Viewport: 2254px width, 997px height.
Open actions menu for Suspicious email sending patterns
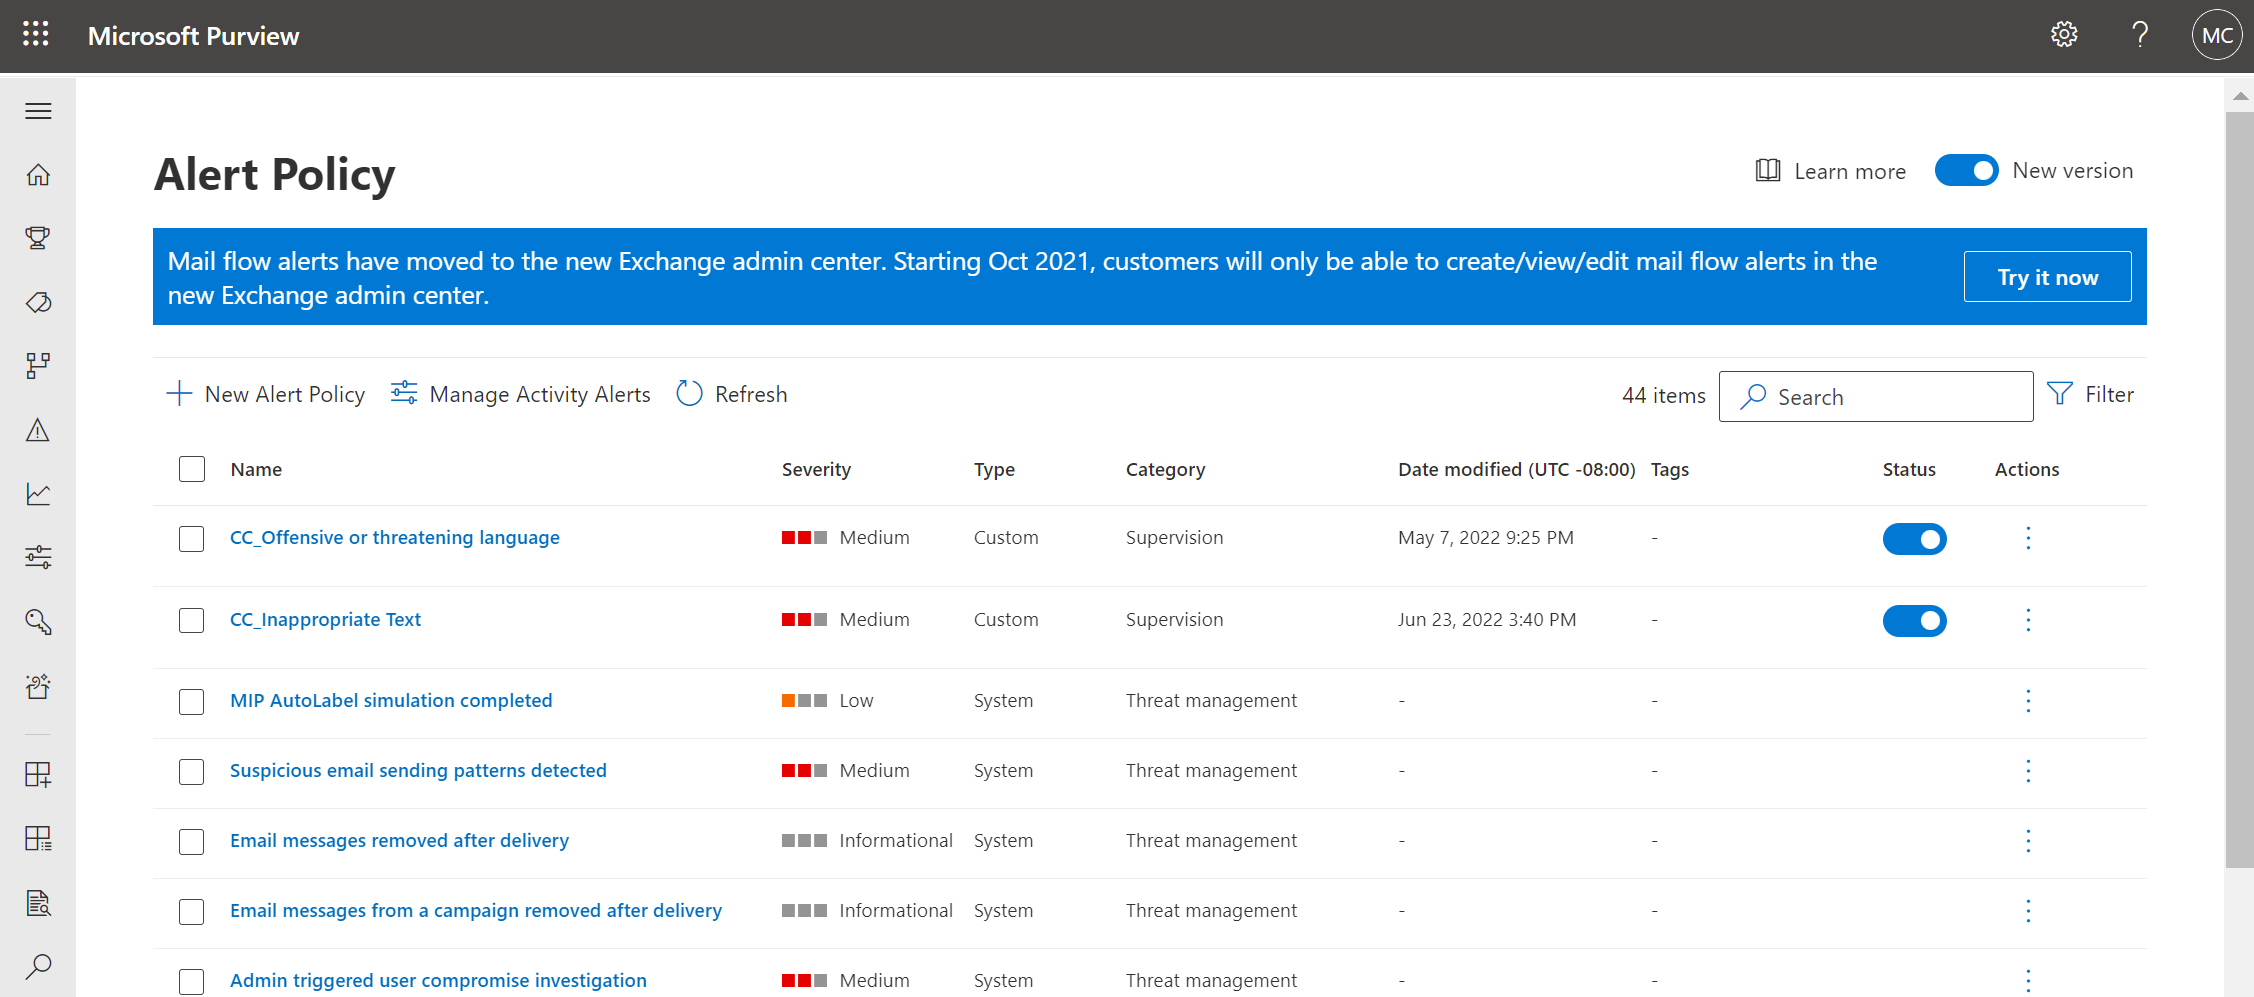pyautogui.click(x=2028, y=771)
